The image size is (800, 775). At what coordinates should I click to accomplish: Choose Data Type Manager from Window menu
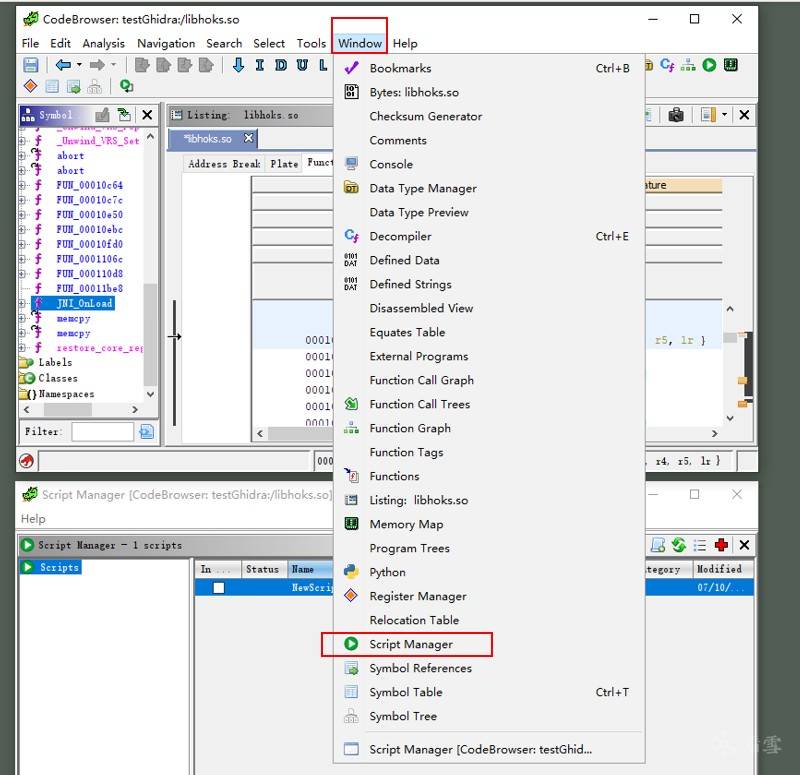pos(489,188)
